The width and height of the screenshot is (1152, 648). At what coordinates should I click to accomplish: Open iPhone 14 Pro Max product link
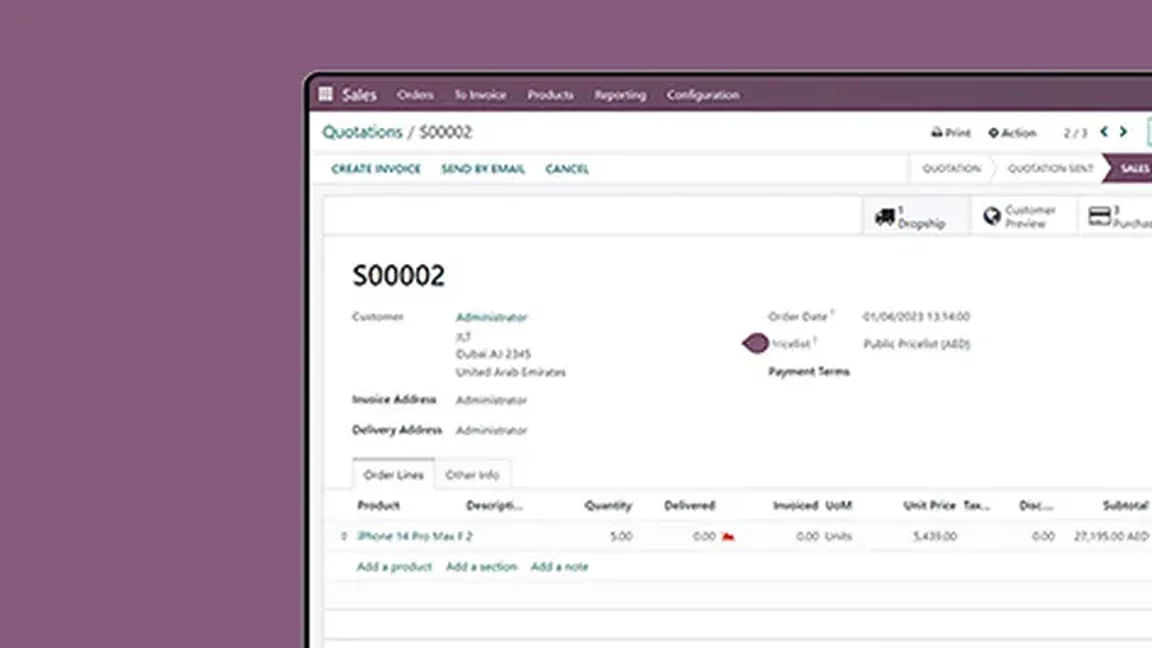tap(415, 536)
